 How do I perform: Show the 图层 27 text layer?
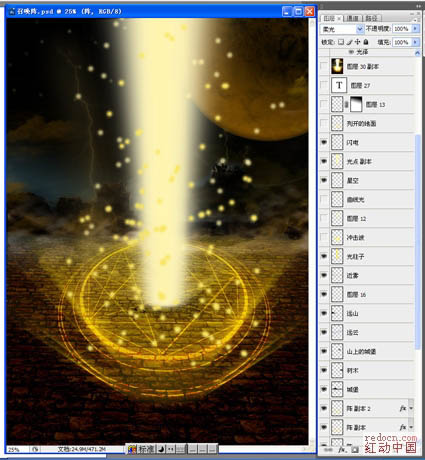tap(324, 85)
